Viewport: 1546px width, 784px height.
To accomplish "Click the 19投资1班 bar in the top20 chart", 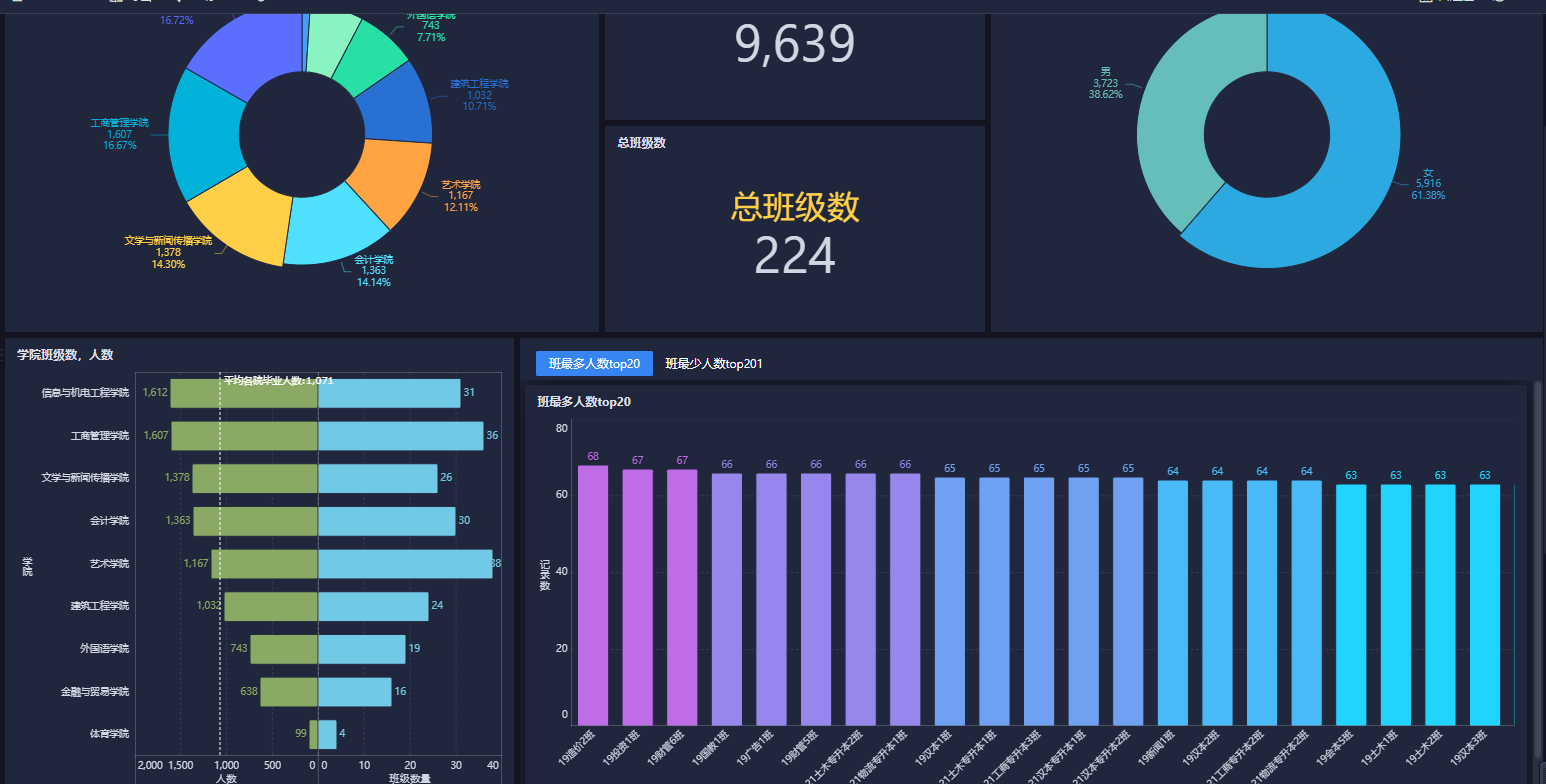I will [x=638, y=597].
